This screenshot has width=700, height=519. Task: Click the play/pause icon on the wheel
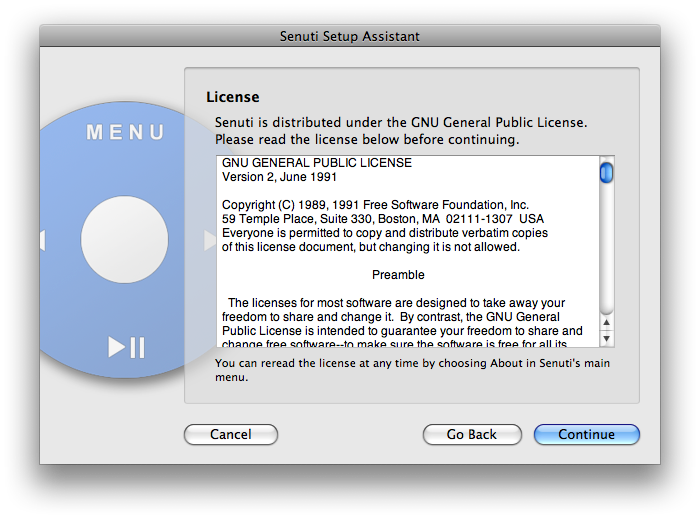(127, 347)
